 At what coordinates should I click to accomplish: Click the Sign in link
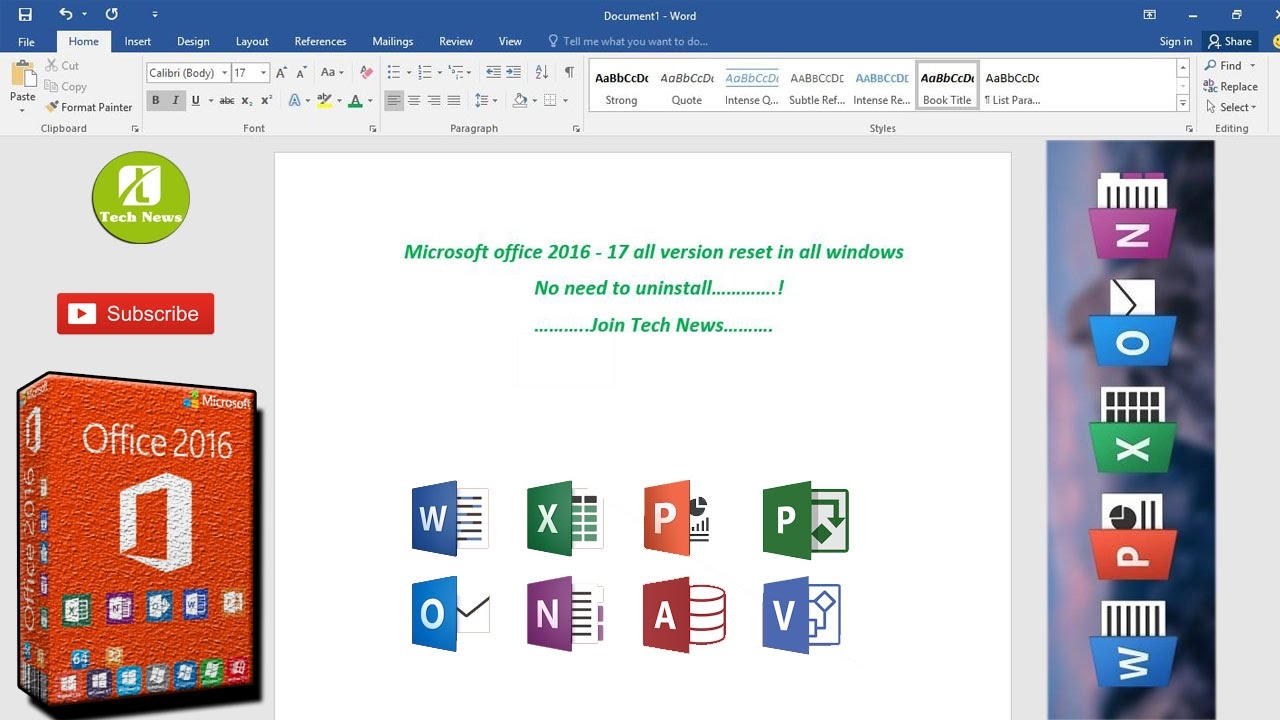coord(1176,42)
